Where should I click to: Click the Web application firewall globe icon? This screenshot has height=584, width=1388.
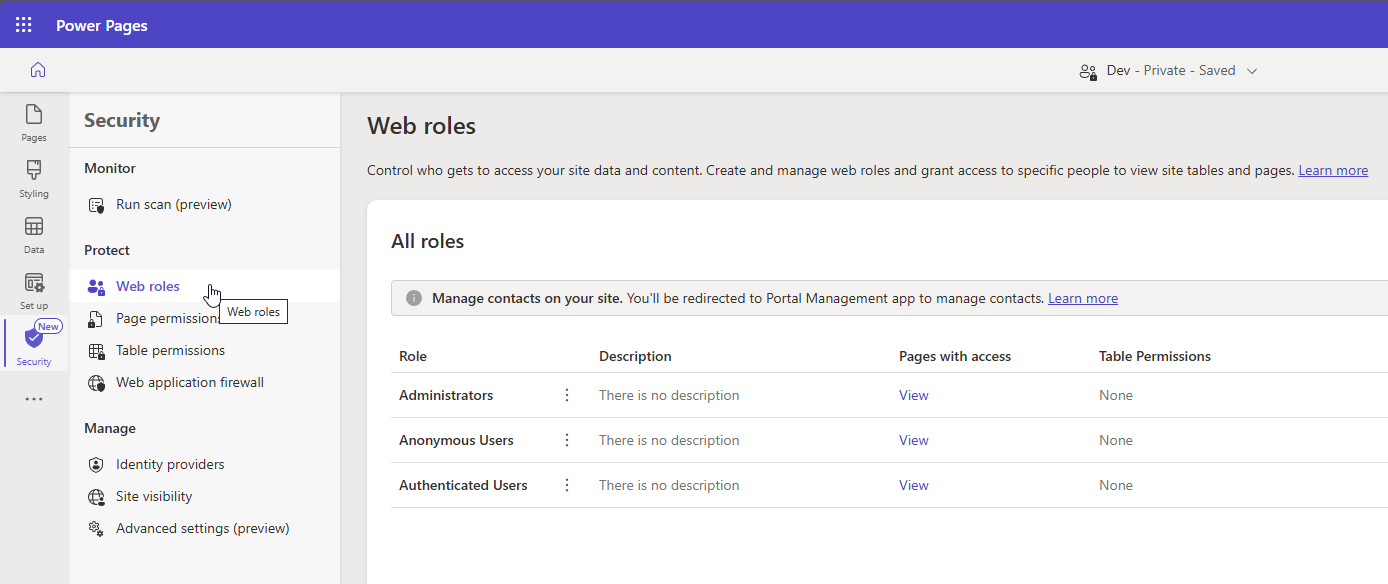click(x=96, y=383)
